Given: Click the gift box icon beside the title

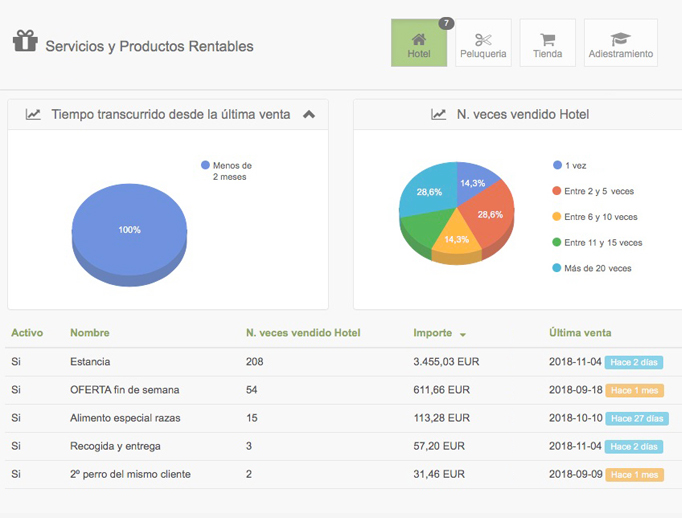Looking at the screenshot, I should [25, 42].
